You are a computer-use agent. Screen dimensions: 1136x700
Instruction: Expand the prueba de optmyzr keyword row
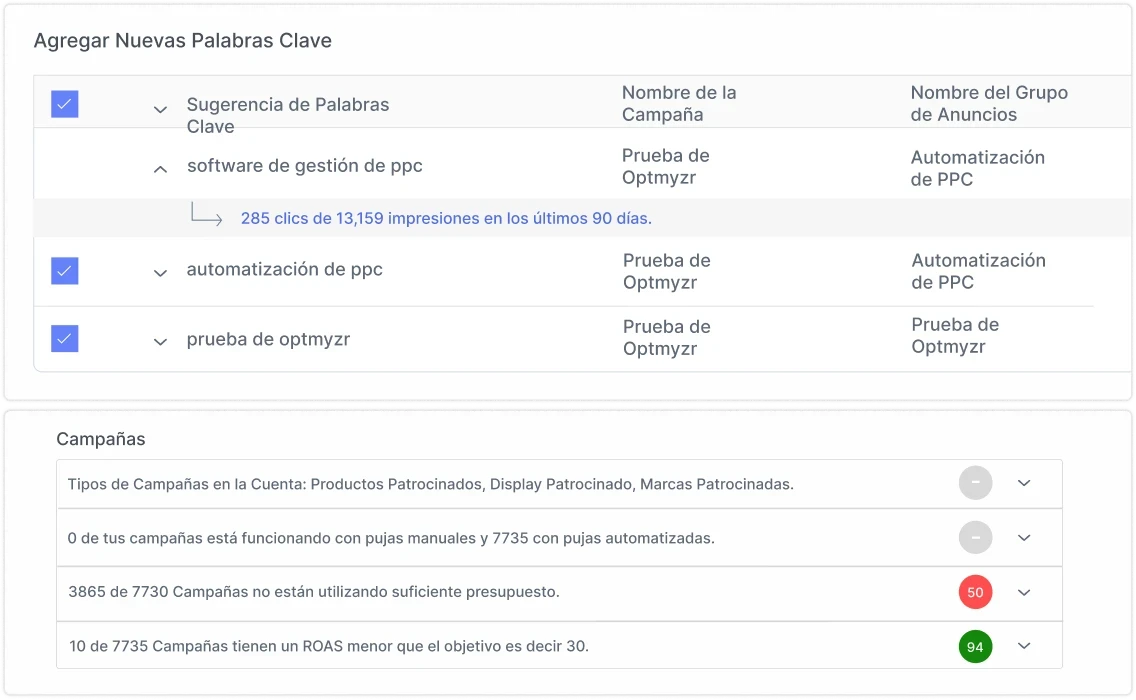coord(159,340)
